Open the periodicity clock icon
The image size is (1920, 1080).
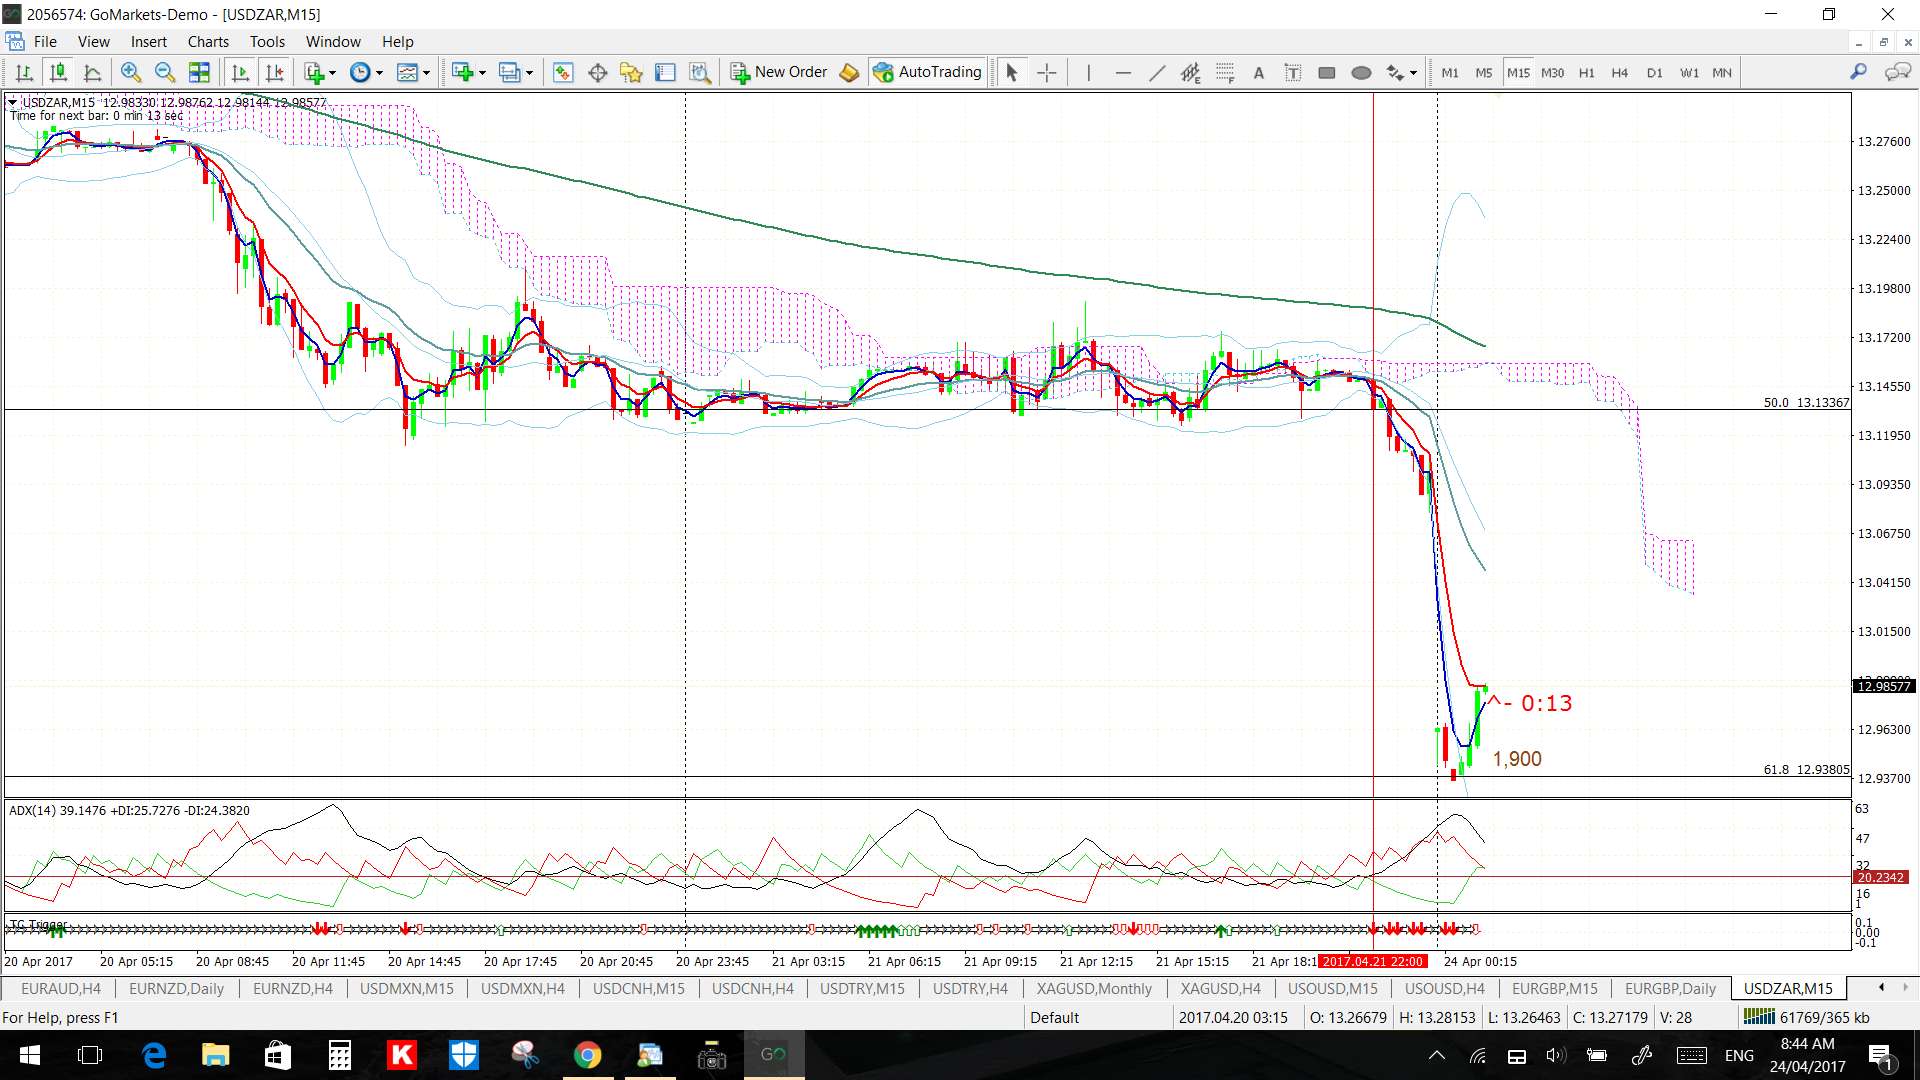pyautogui.click(x=360, y=72)
